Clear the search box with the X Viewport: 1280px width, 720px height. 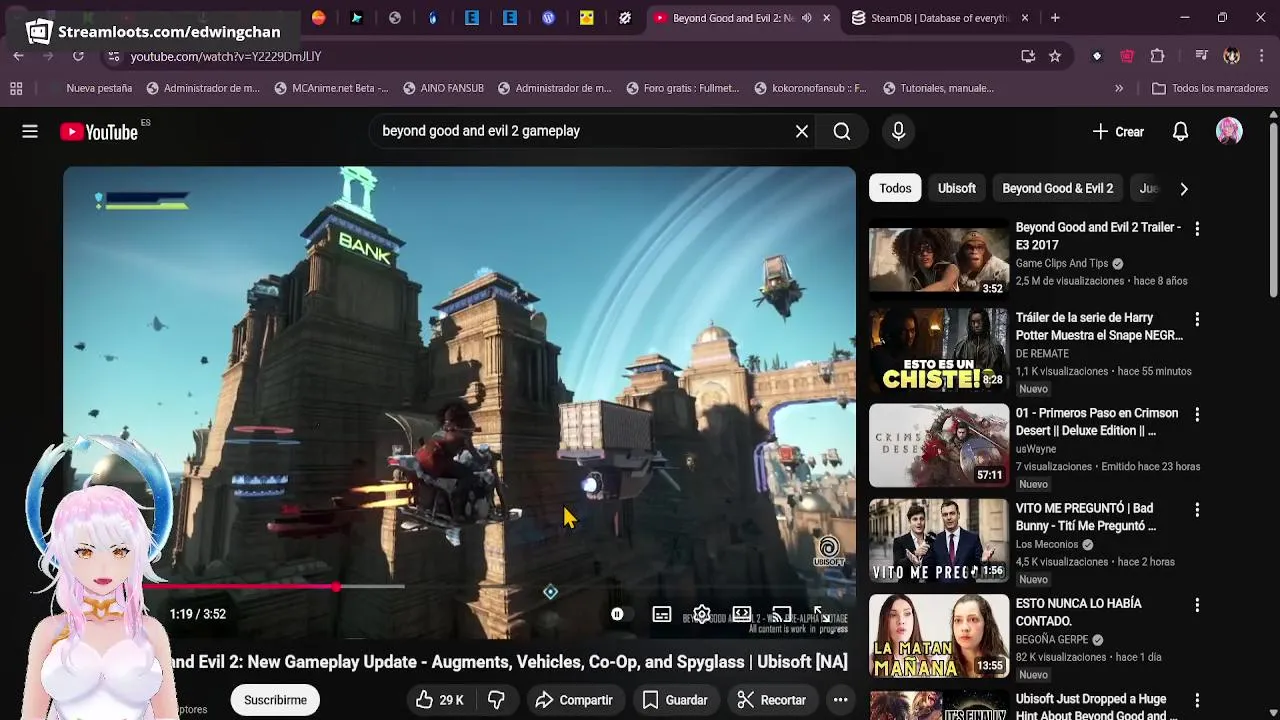point(802,131)
